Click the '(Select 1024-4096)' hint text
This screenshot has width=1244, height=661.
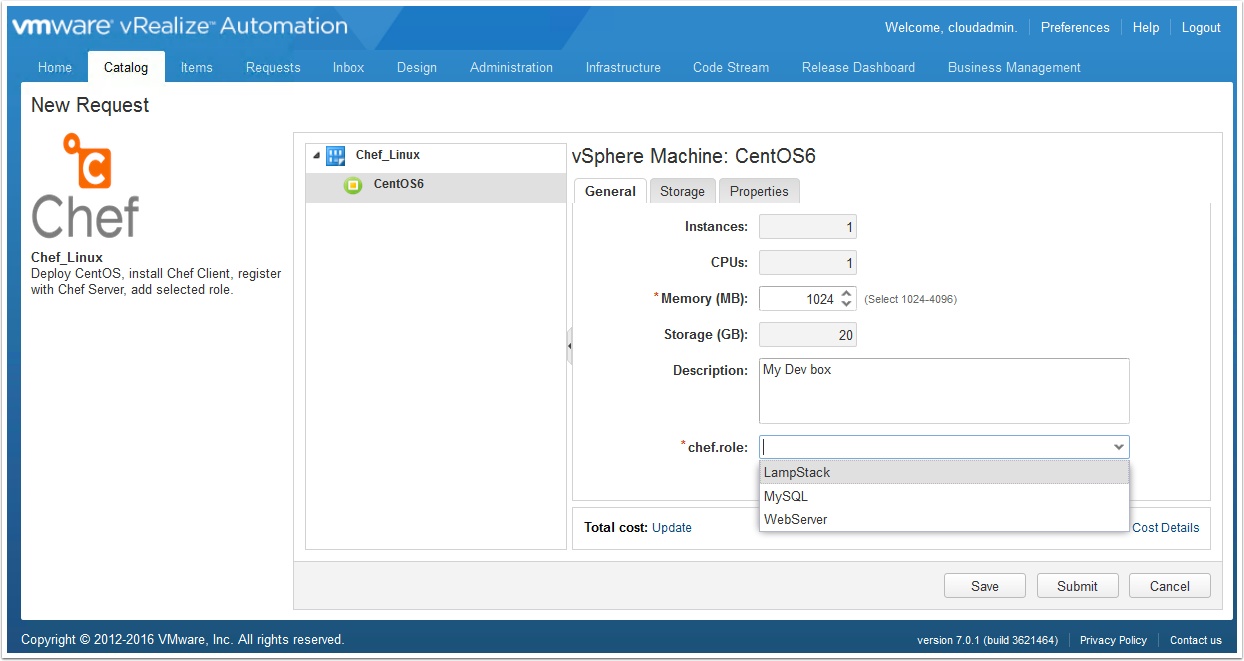coord(910,299)
